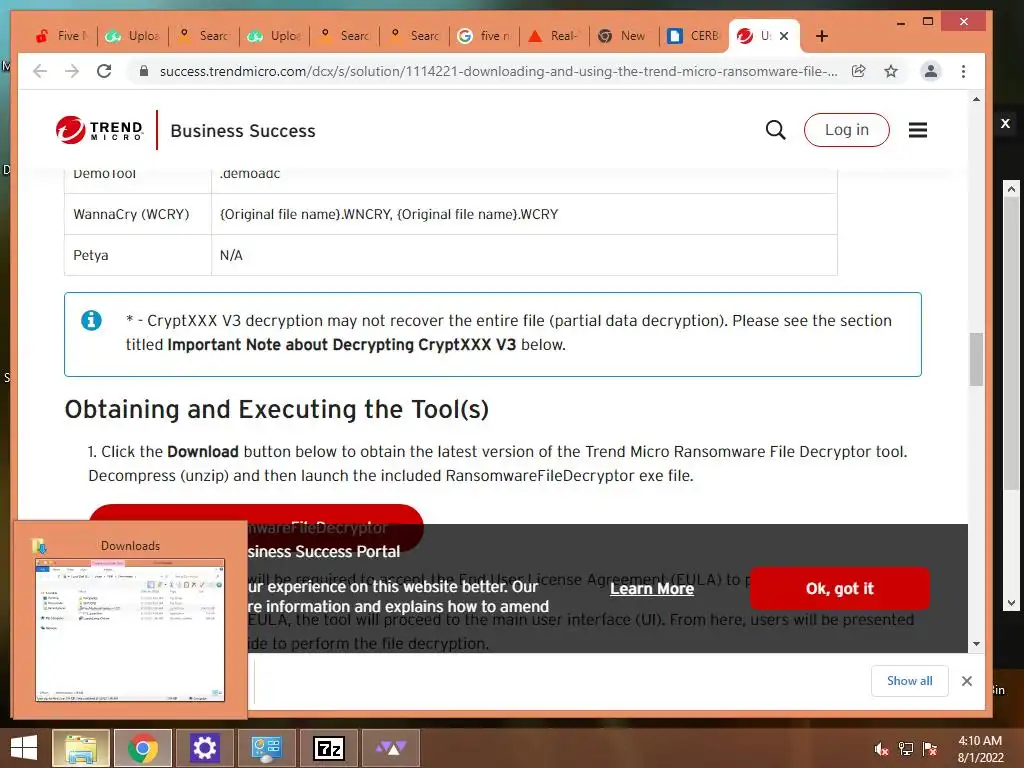
Task: Click the Windows Start button
Action: [24, 748]
